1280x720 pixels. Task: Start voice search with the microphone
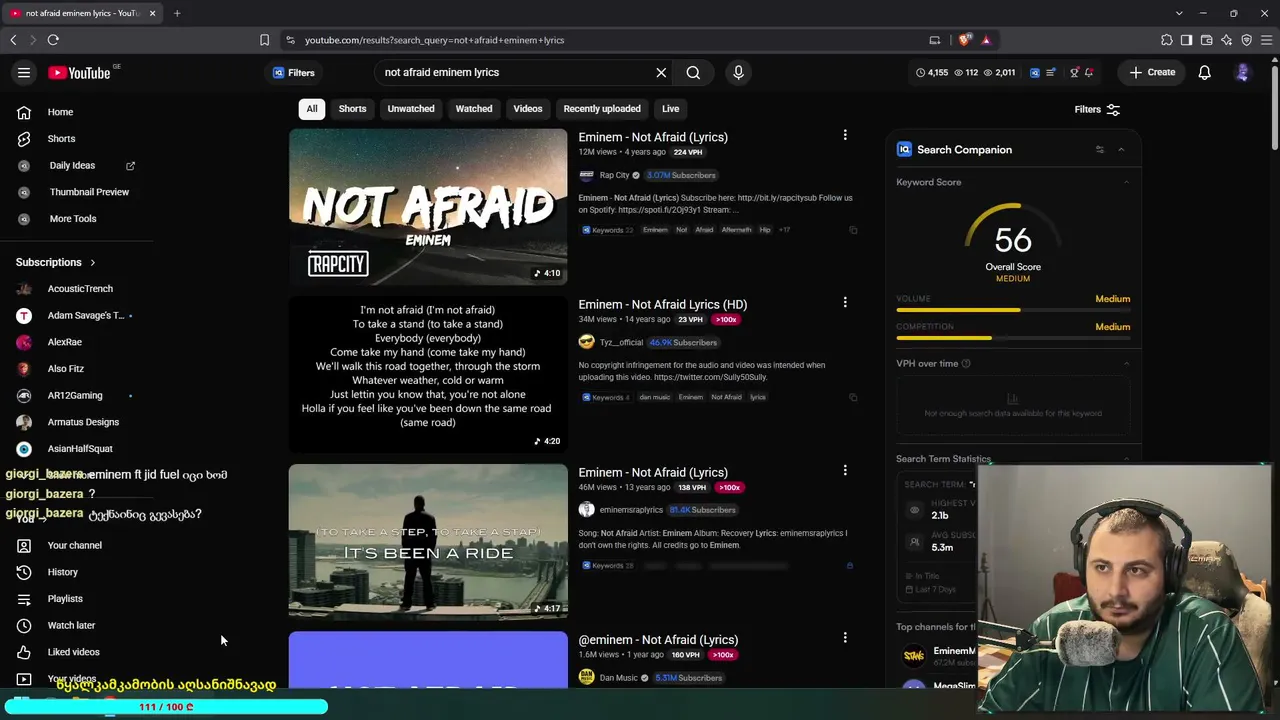click(738, 72)
